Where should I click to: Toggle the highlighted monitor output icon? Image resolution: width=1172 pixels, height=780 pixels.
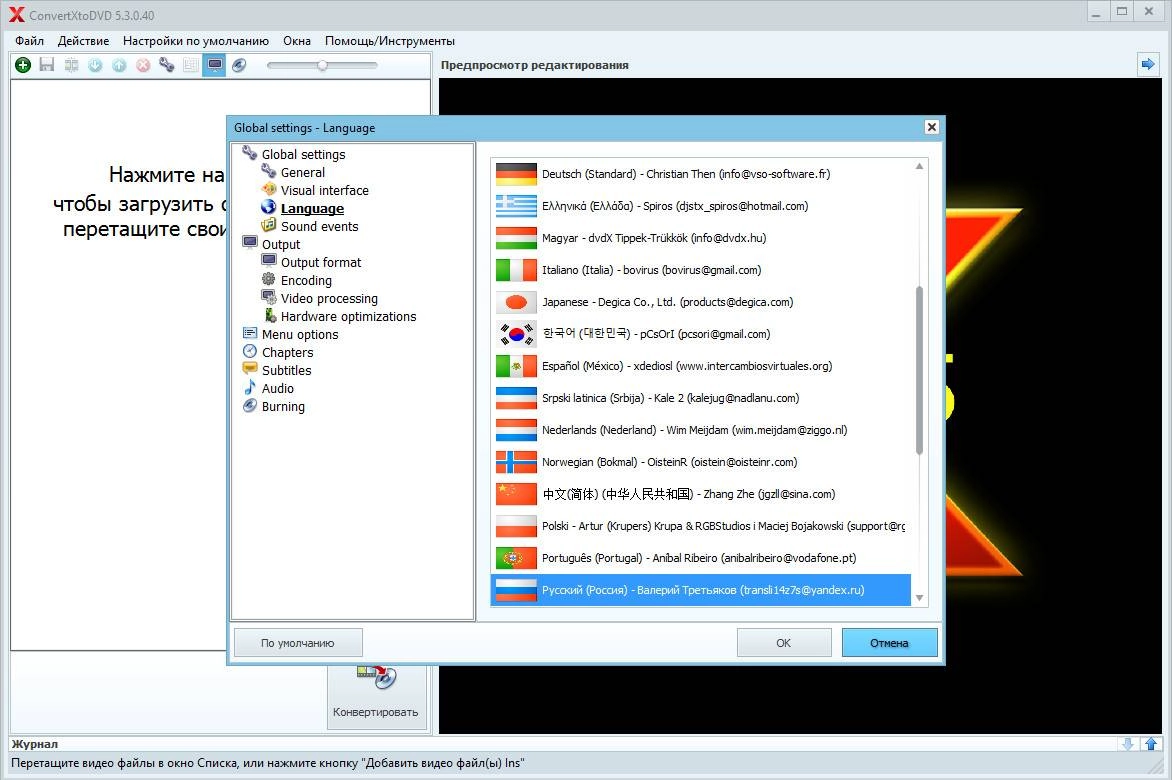point(215,65)
